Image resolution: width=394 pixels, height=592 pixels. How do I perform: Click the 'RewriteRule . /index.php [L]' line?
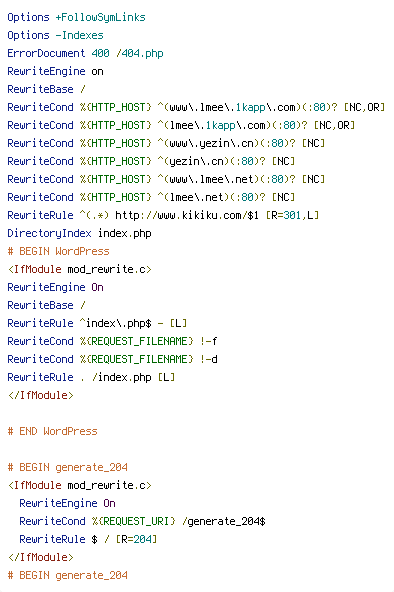tap(91, 377)
